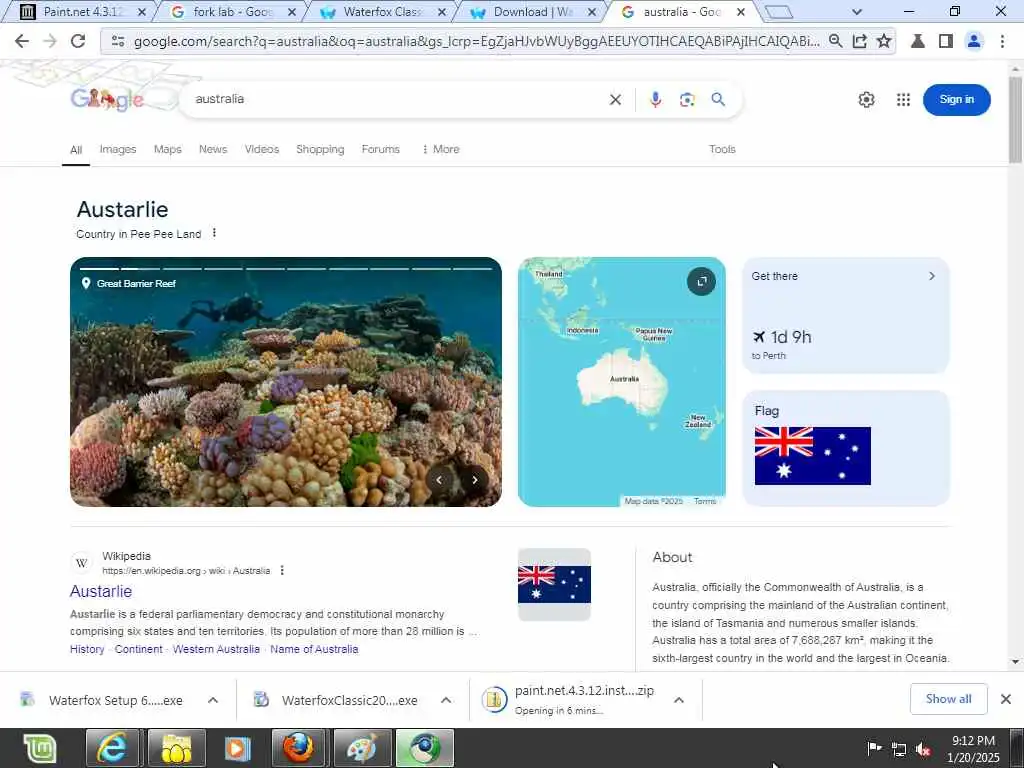Open the Continent sublink
The height and width of the screenshot is (768, 1024).
(x=138, y=649)
